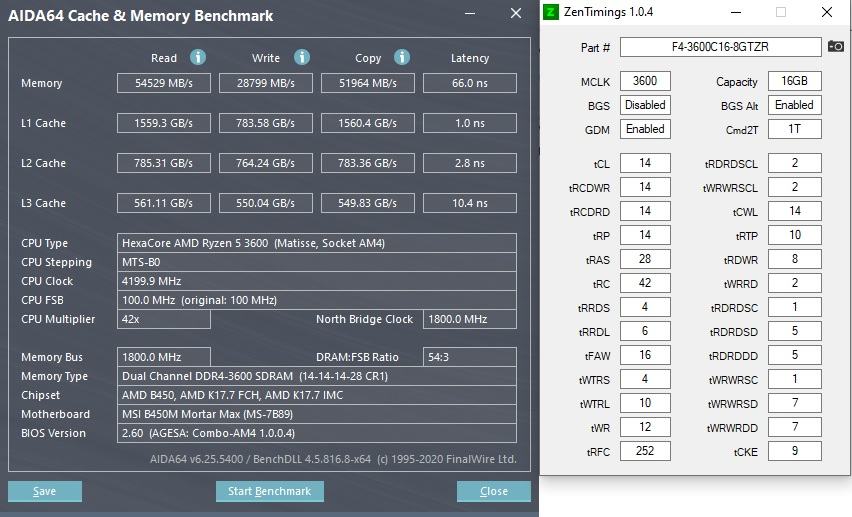Close the ZenTimings window
852x517 pixels.
(x=826, y=12)
